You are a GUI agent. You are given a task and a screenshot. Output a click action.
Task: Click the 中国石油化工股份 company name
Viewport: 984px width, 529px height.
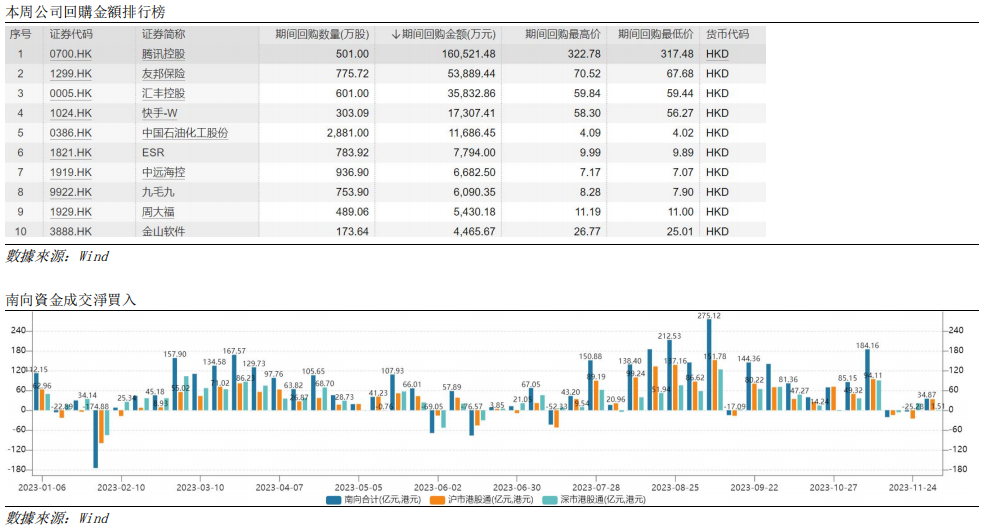184,133
